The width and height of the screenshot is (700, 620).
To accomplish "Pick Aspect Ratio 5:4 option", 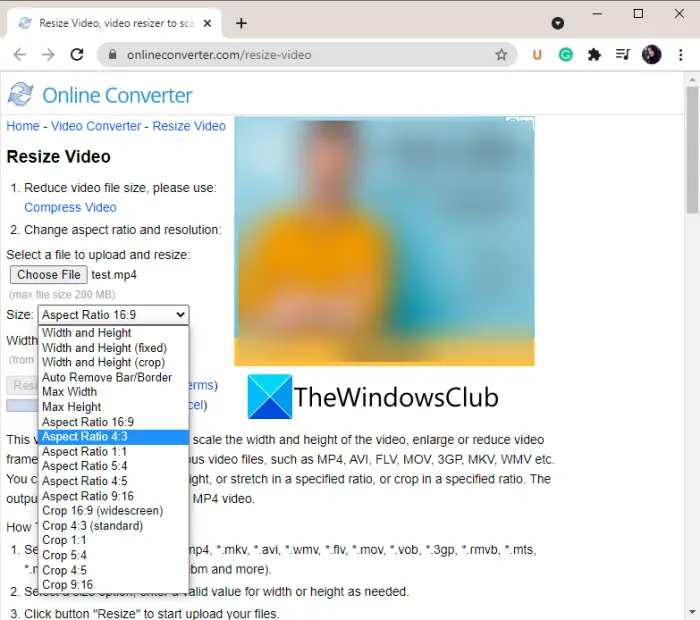I will (x=113, y=466).
